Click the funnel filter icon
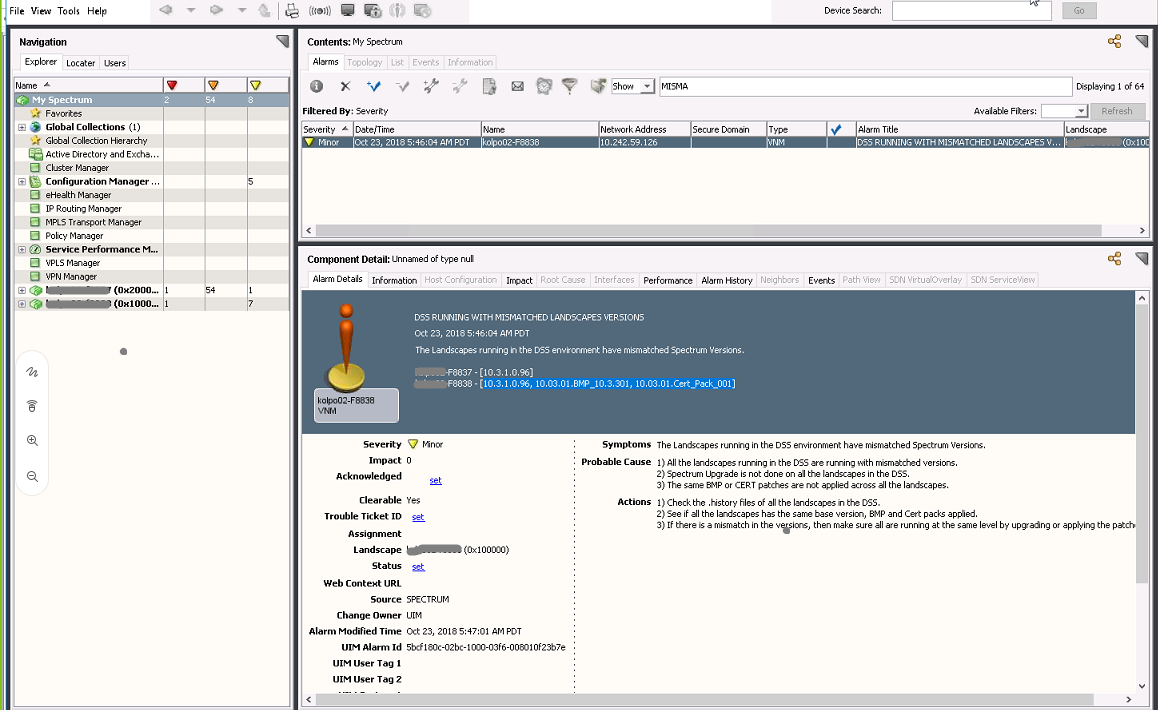 tap(569, 87)
